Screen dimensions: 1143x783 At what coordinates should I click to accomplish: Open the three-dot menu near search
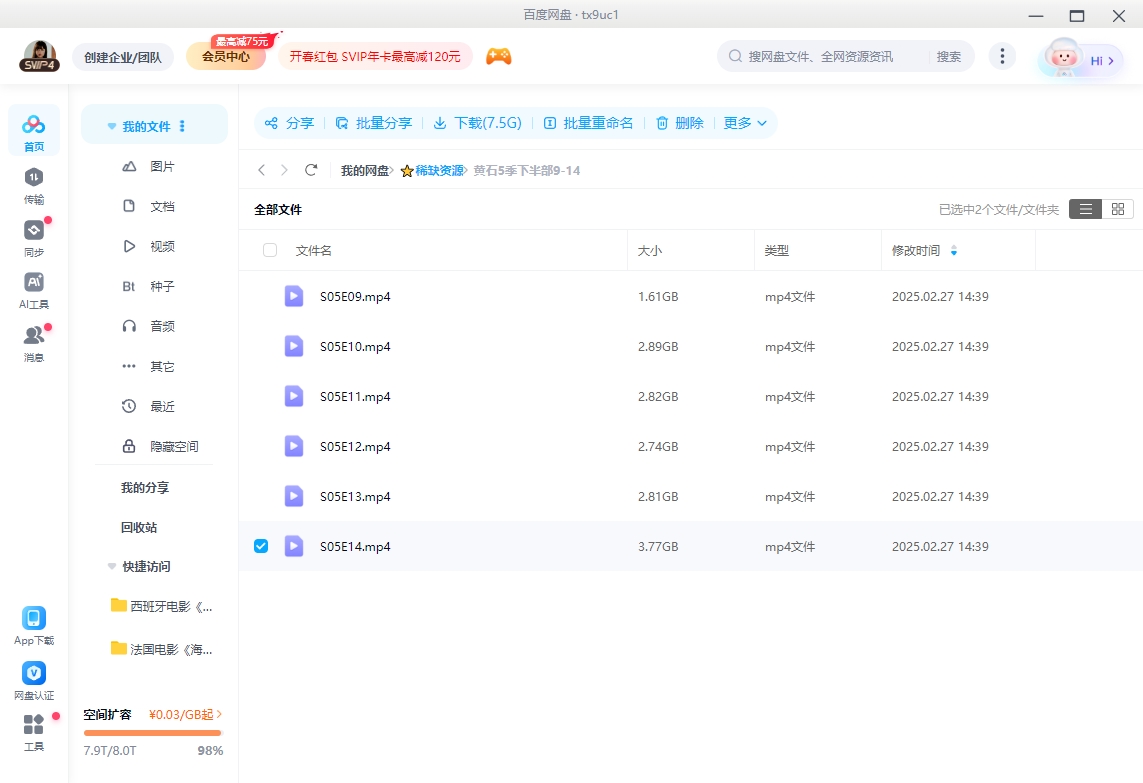(1002, 56)
